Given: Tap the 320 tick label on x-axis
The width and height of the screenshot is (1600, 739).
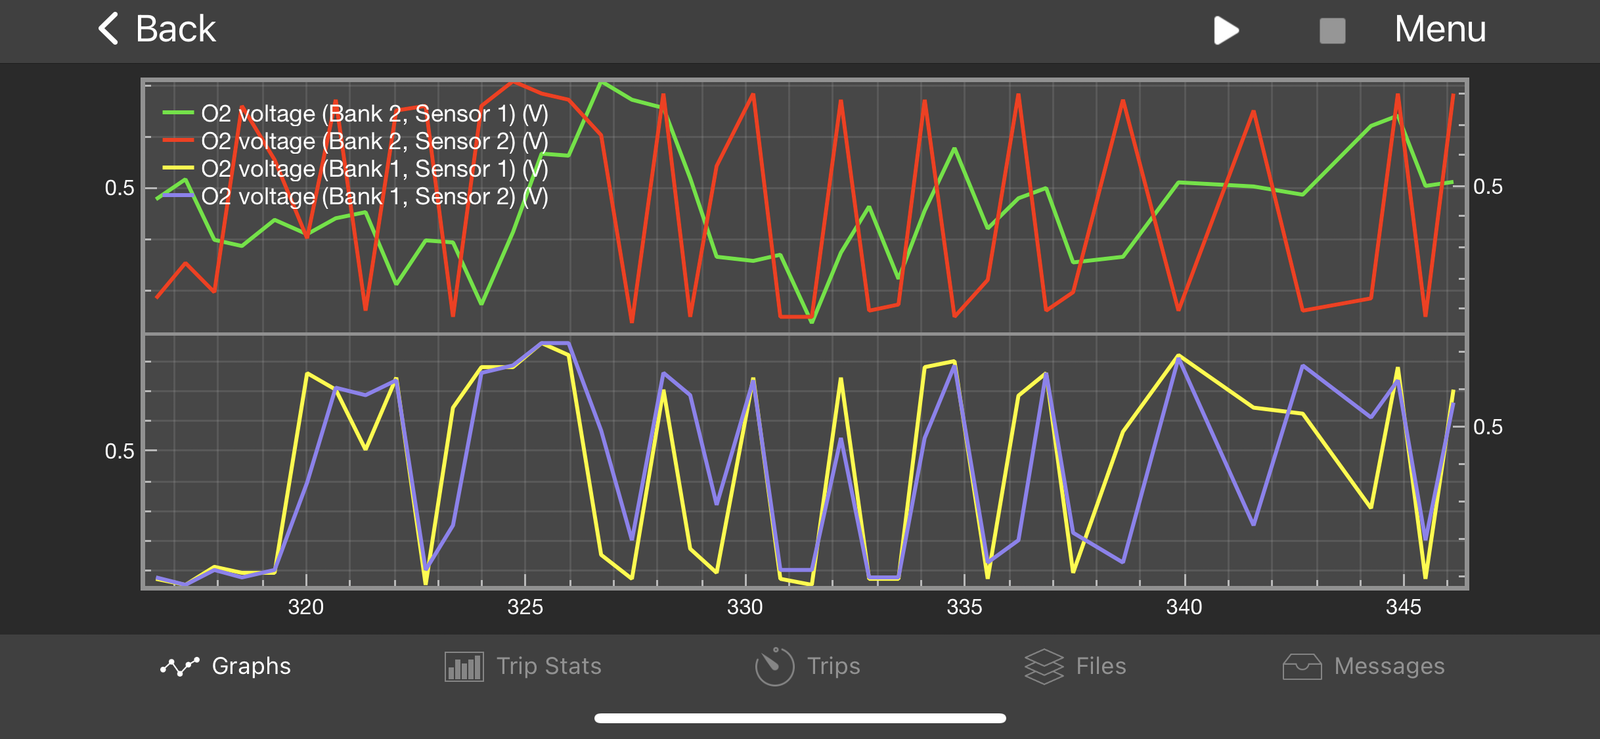Looking at the screenshot, I should [x=306, y=607].
